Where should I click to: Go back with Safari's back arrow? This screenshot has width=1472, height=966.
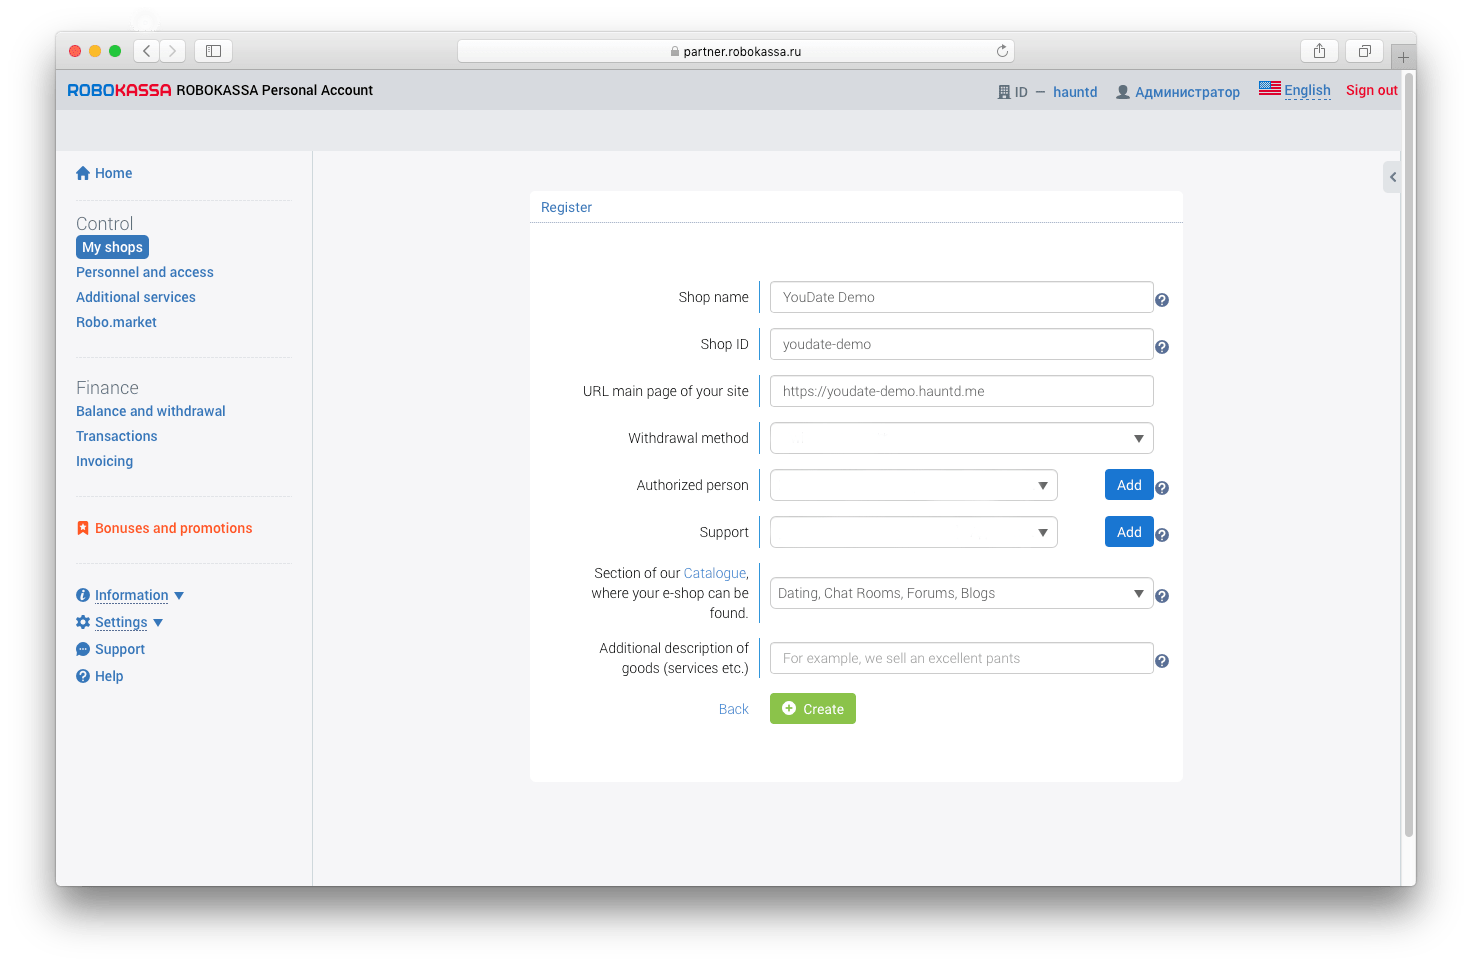point(147,51)
